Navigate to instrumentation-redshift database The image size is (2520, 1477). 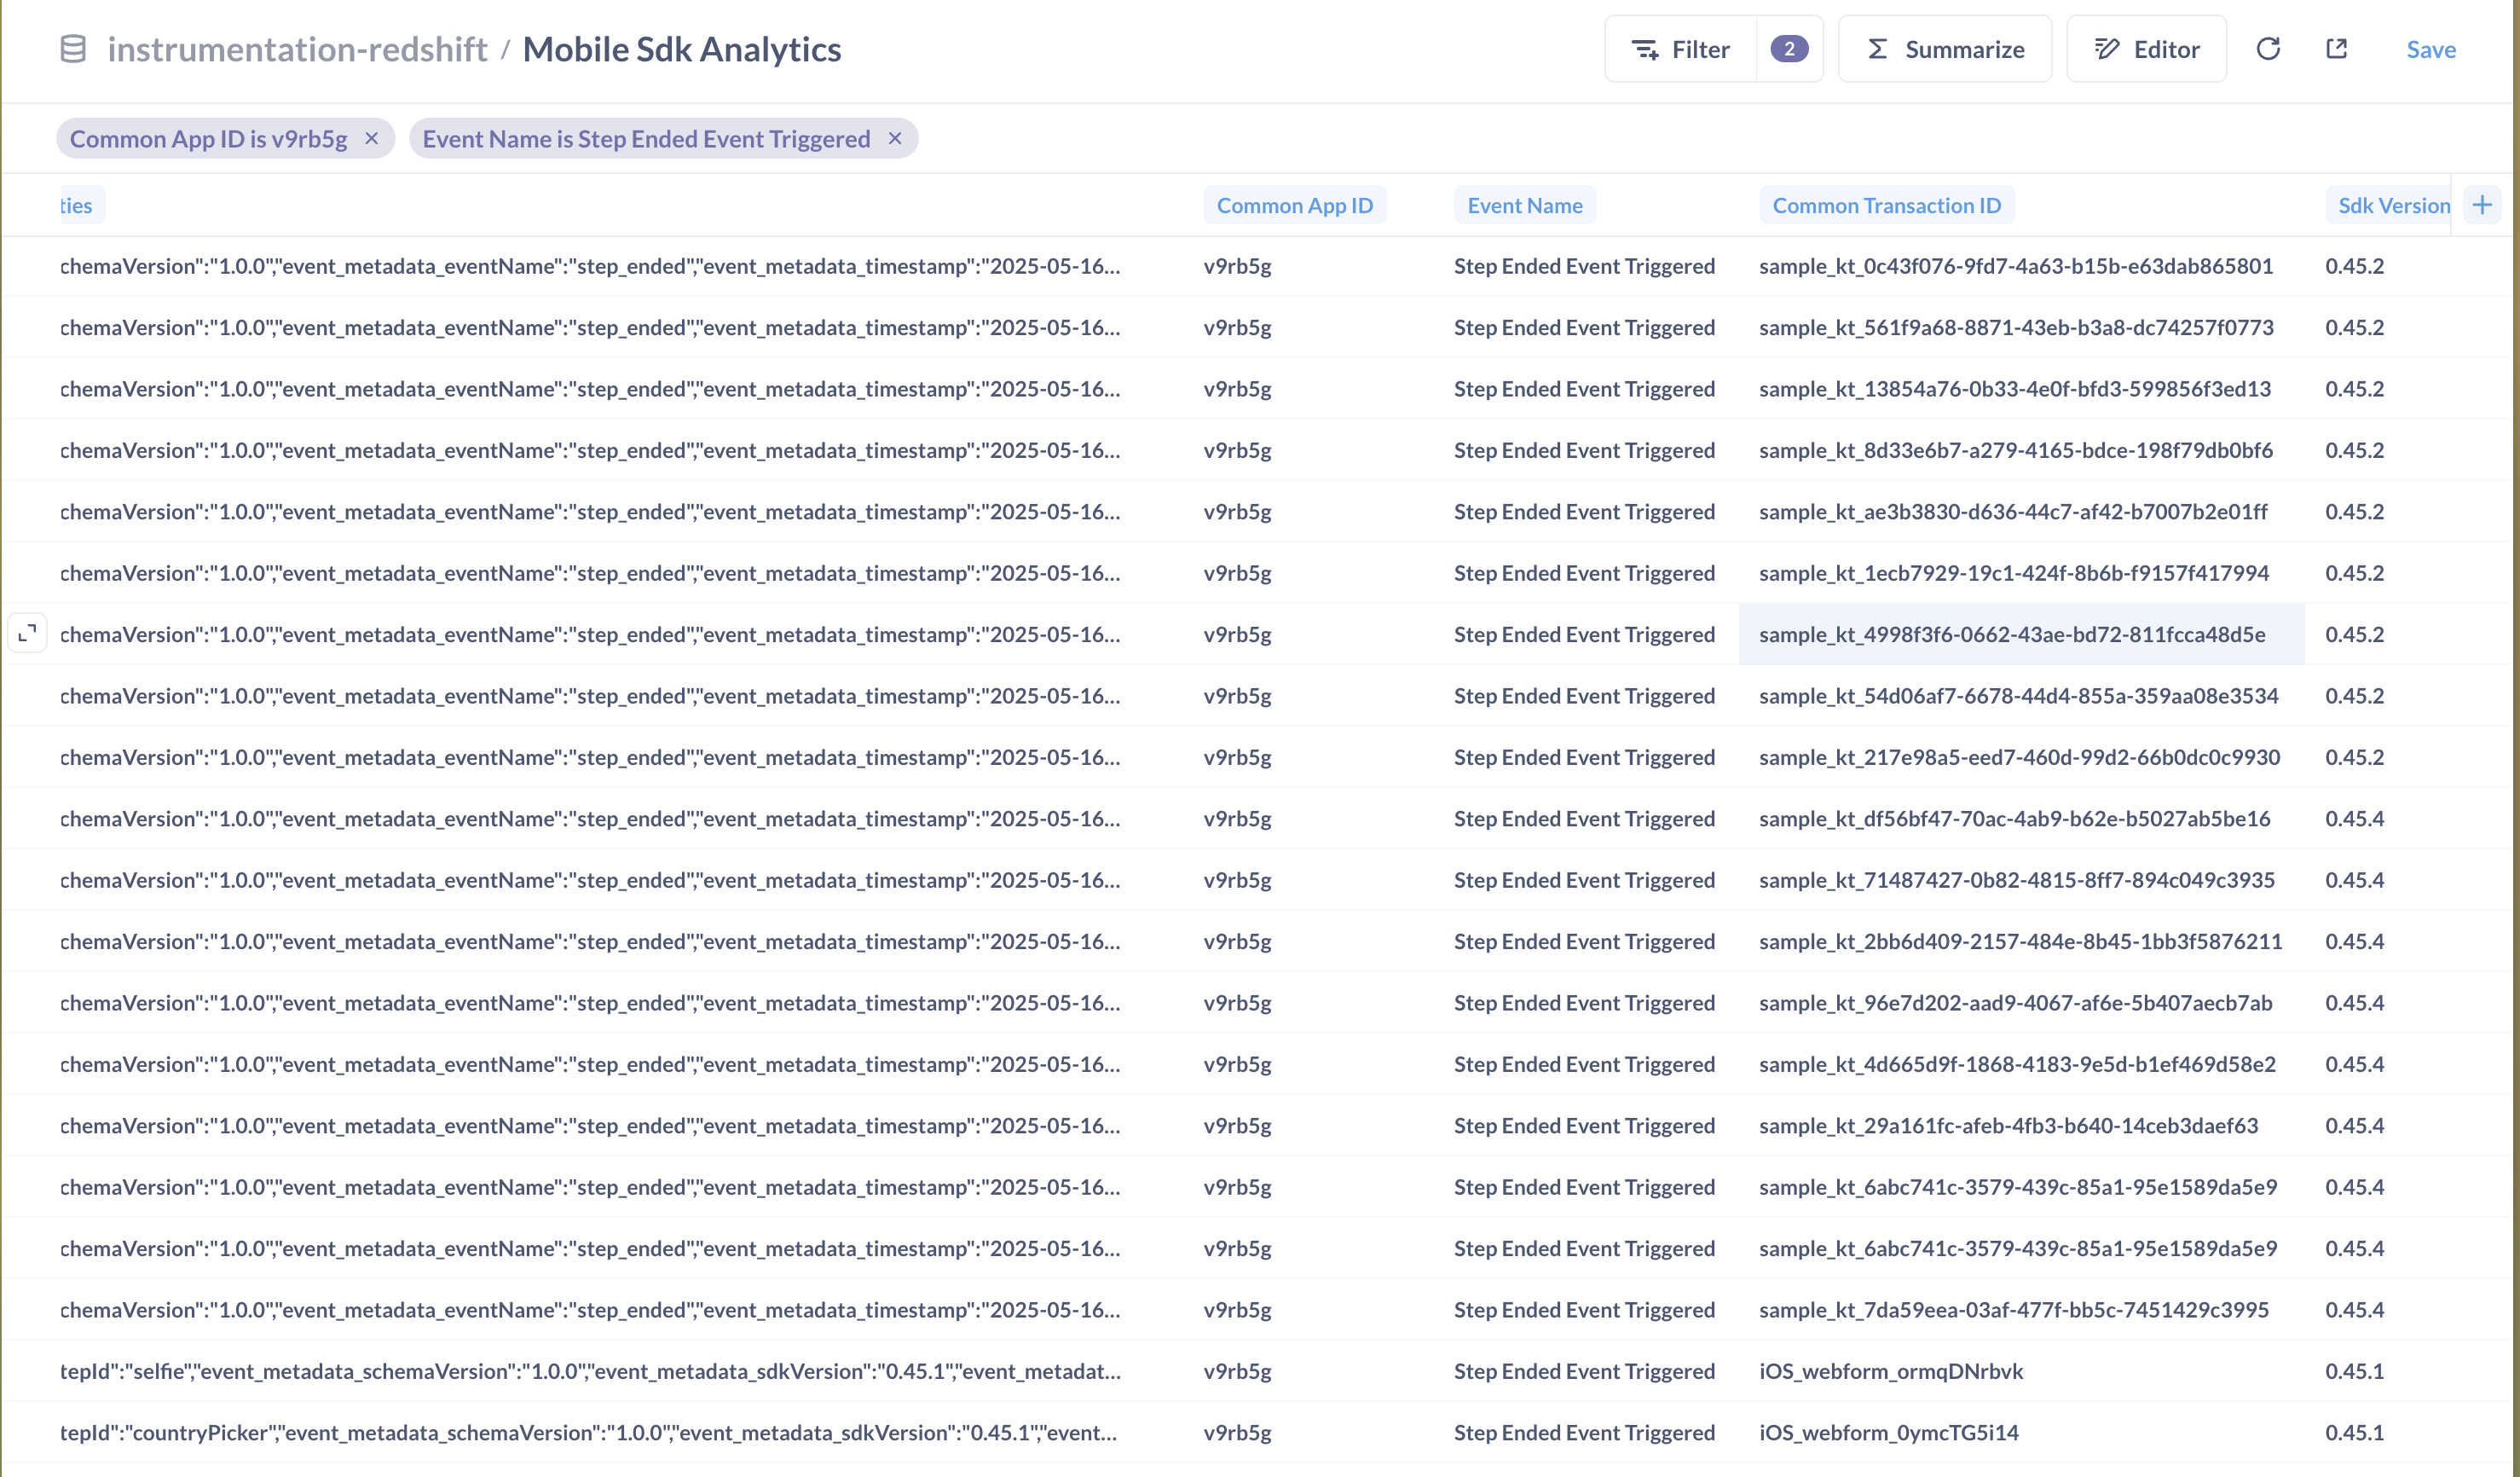[x=296, y=48]
